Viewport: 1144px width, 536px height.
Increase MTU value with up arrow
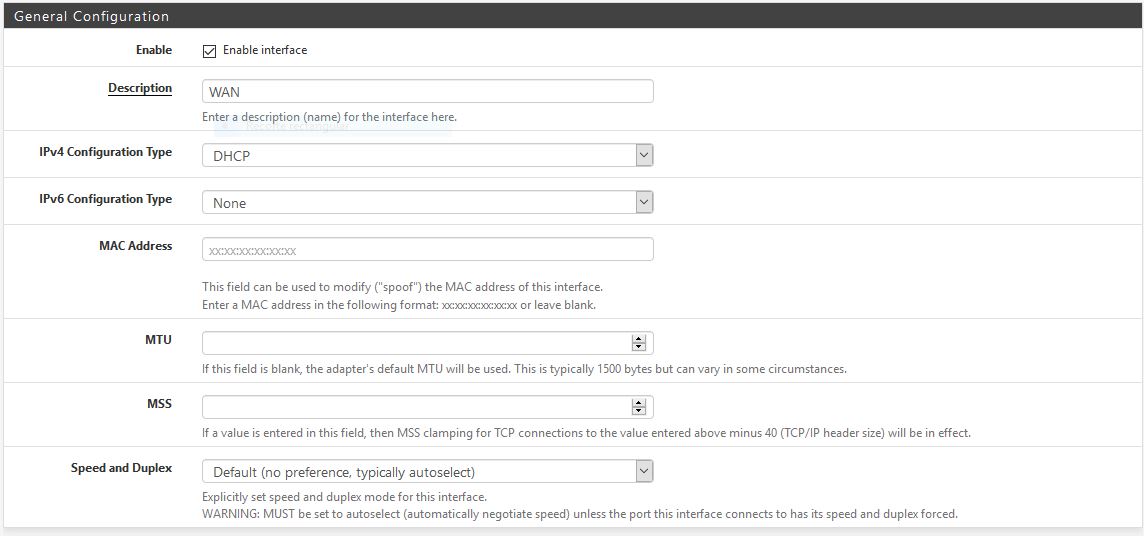point(638,339)
